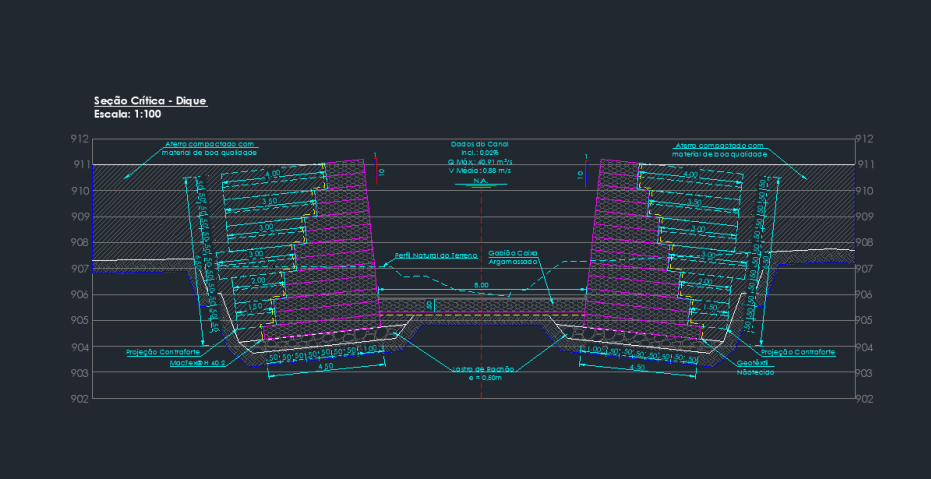This screenshot has height=479, width=931.
Task: Click the right "Projeção Contraforte" label
Action: click(798, 352)
